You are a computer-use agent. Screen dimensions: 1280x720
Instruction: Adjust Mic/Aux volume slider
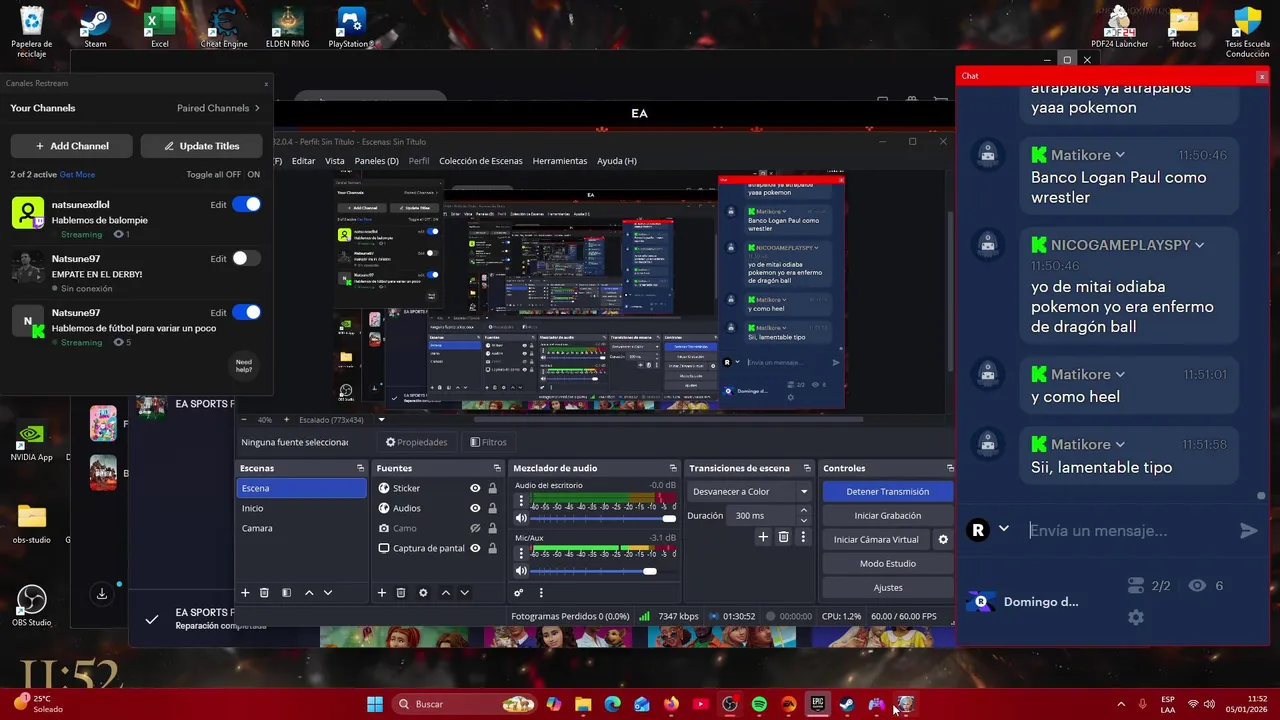pos(602,571)
